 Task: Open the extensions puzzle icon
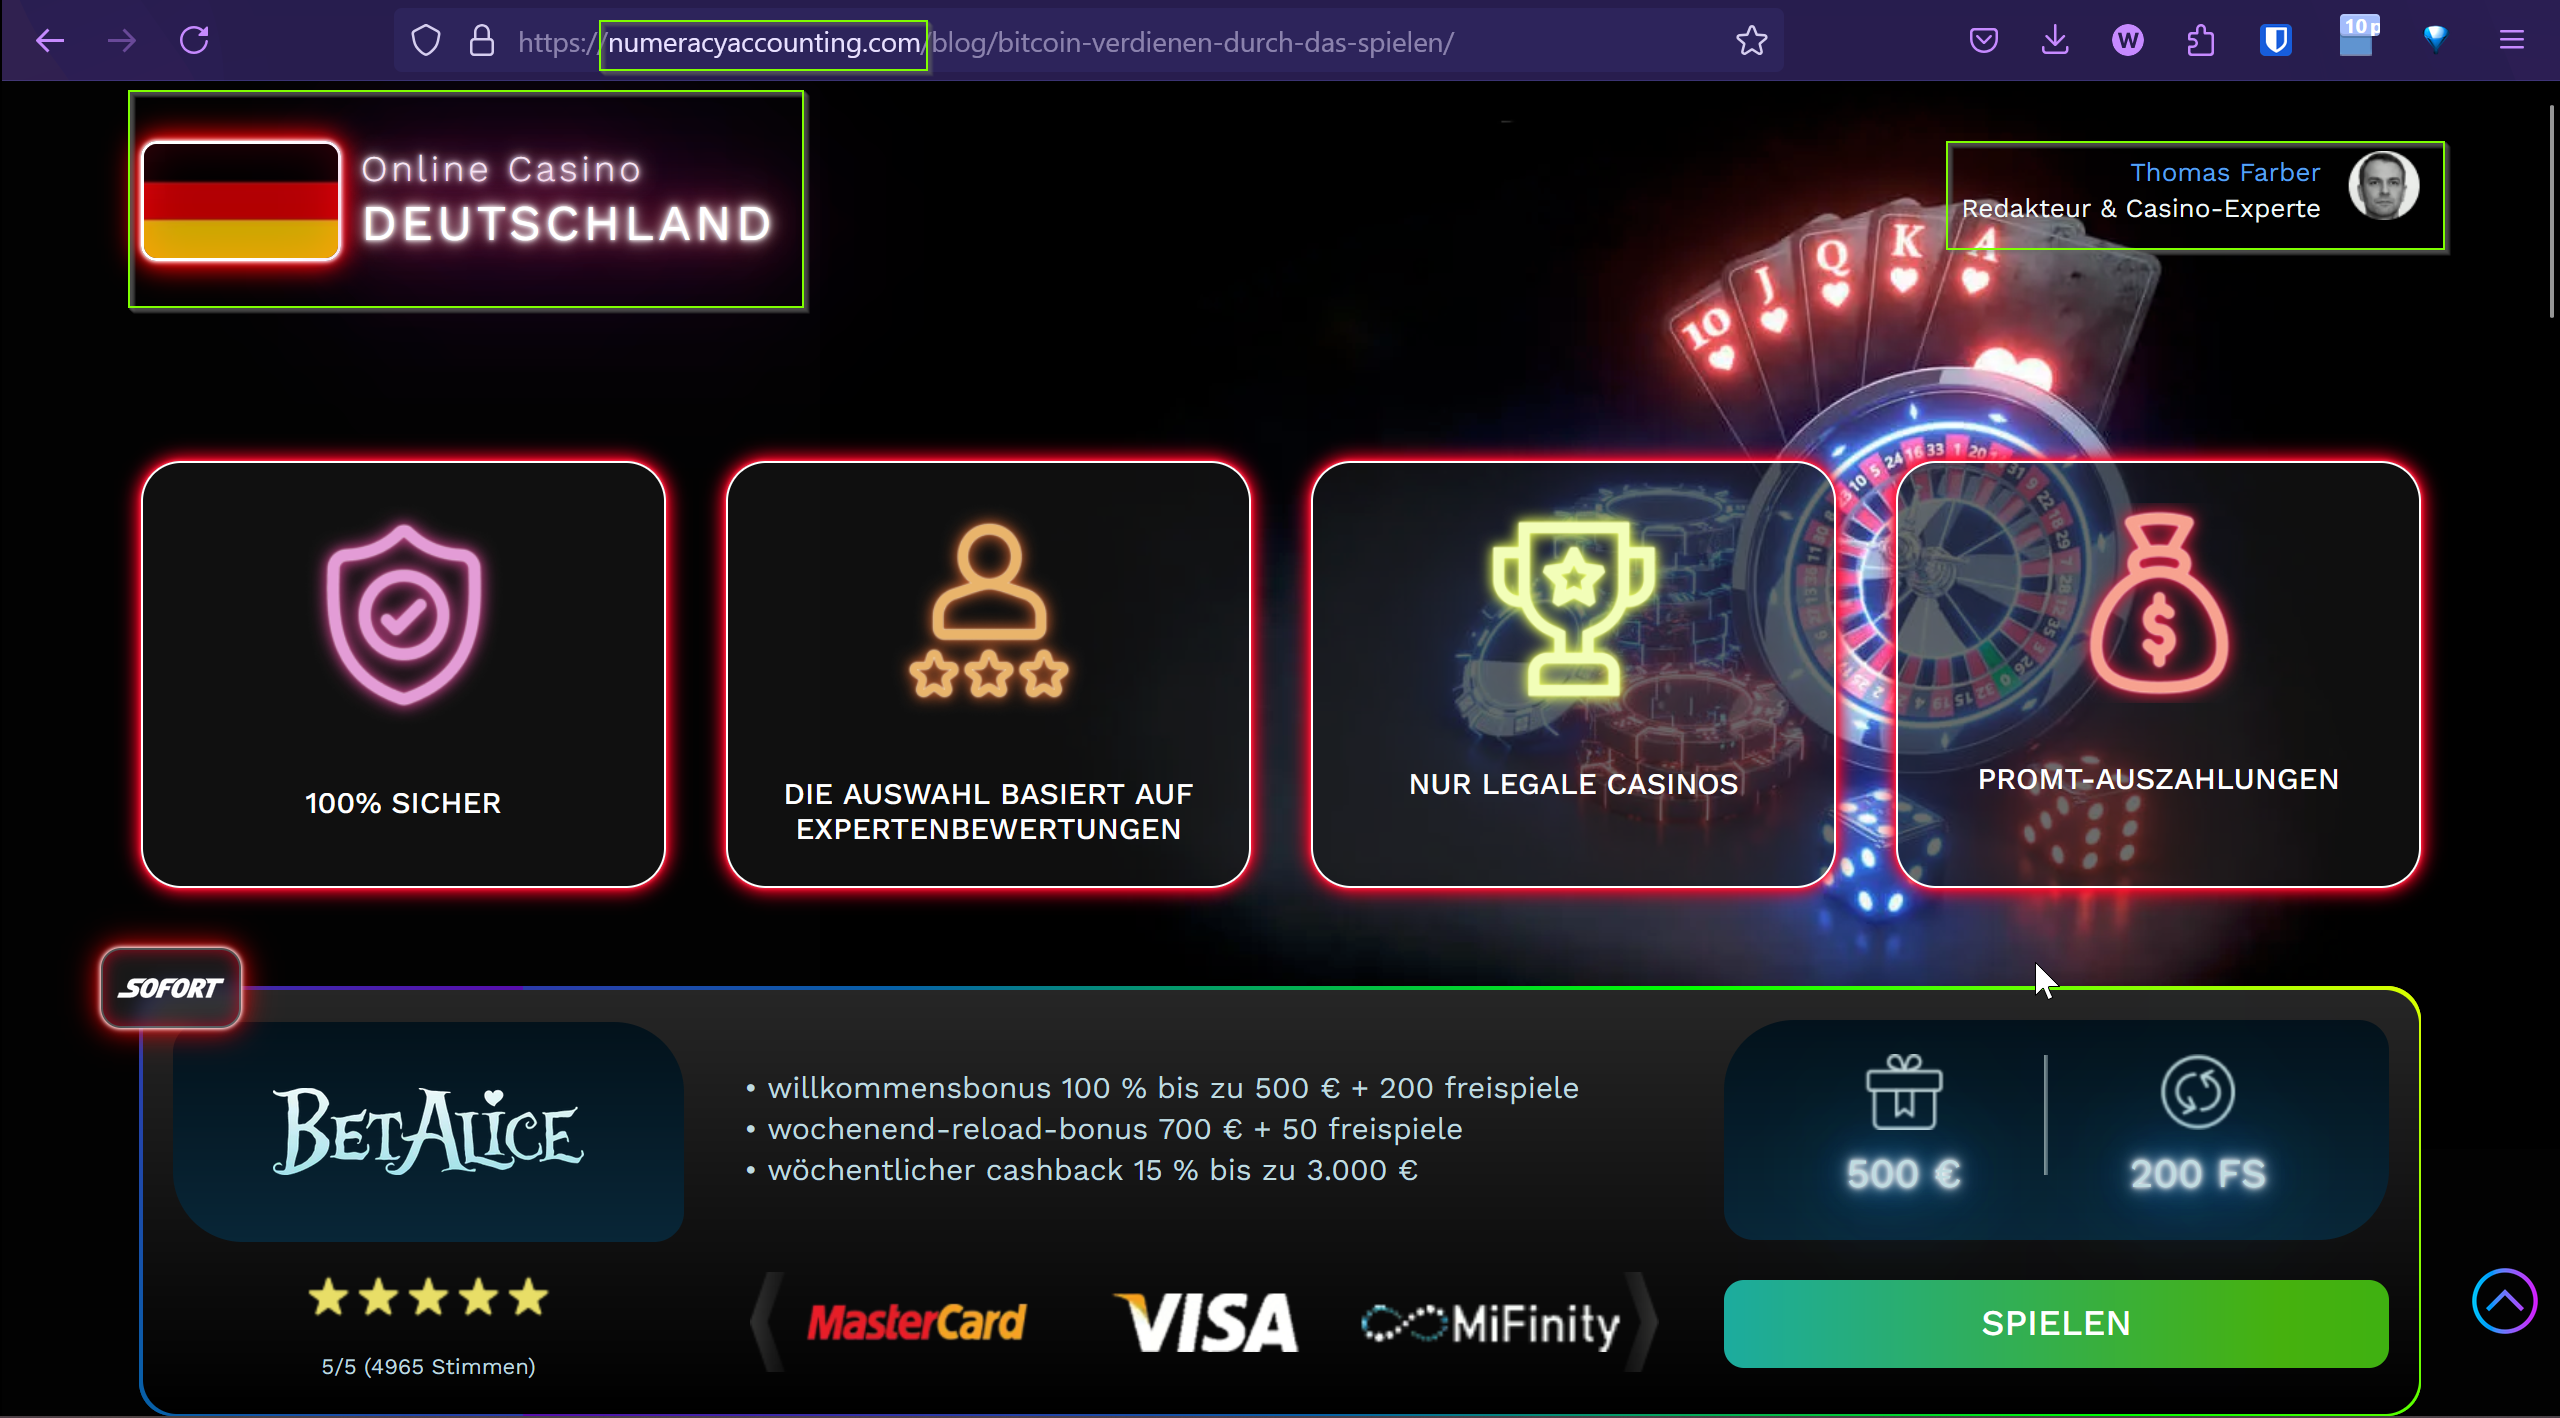click(x=2200, y=41)
